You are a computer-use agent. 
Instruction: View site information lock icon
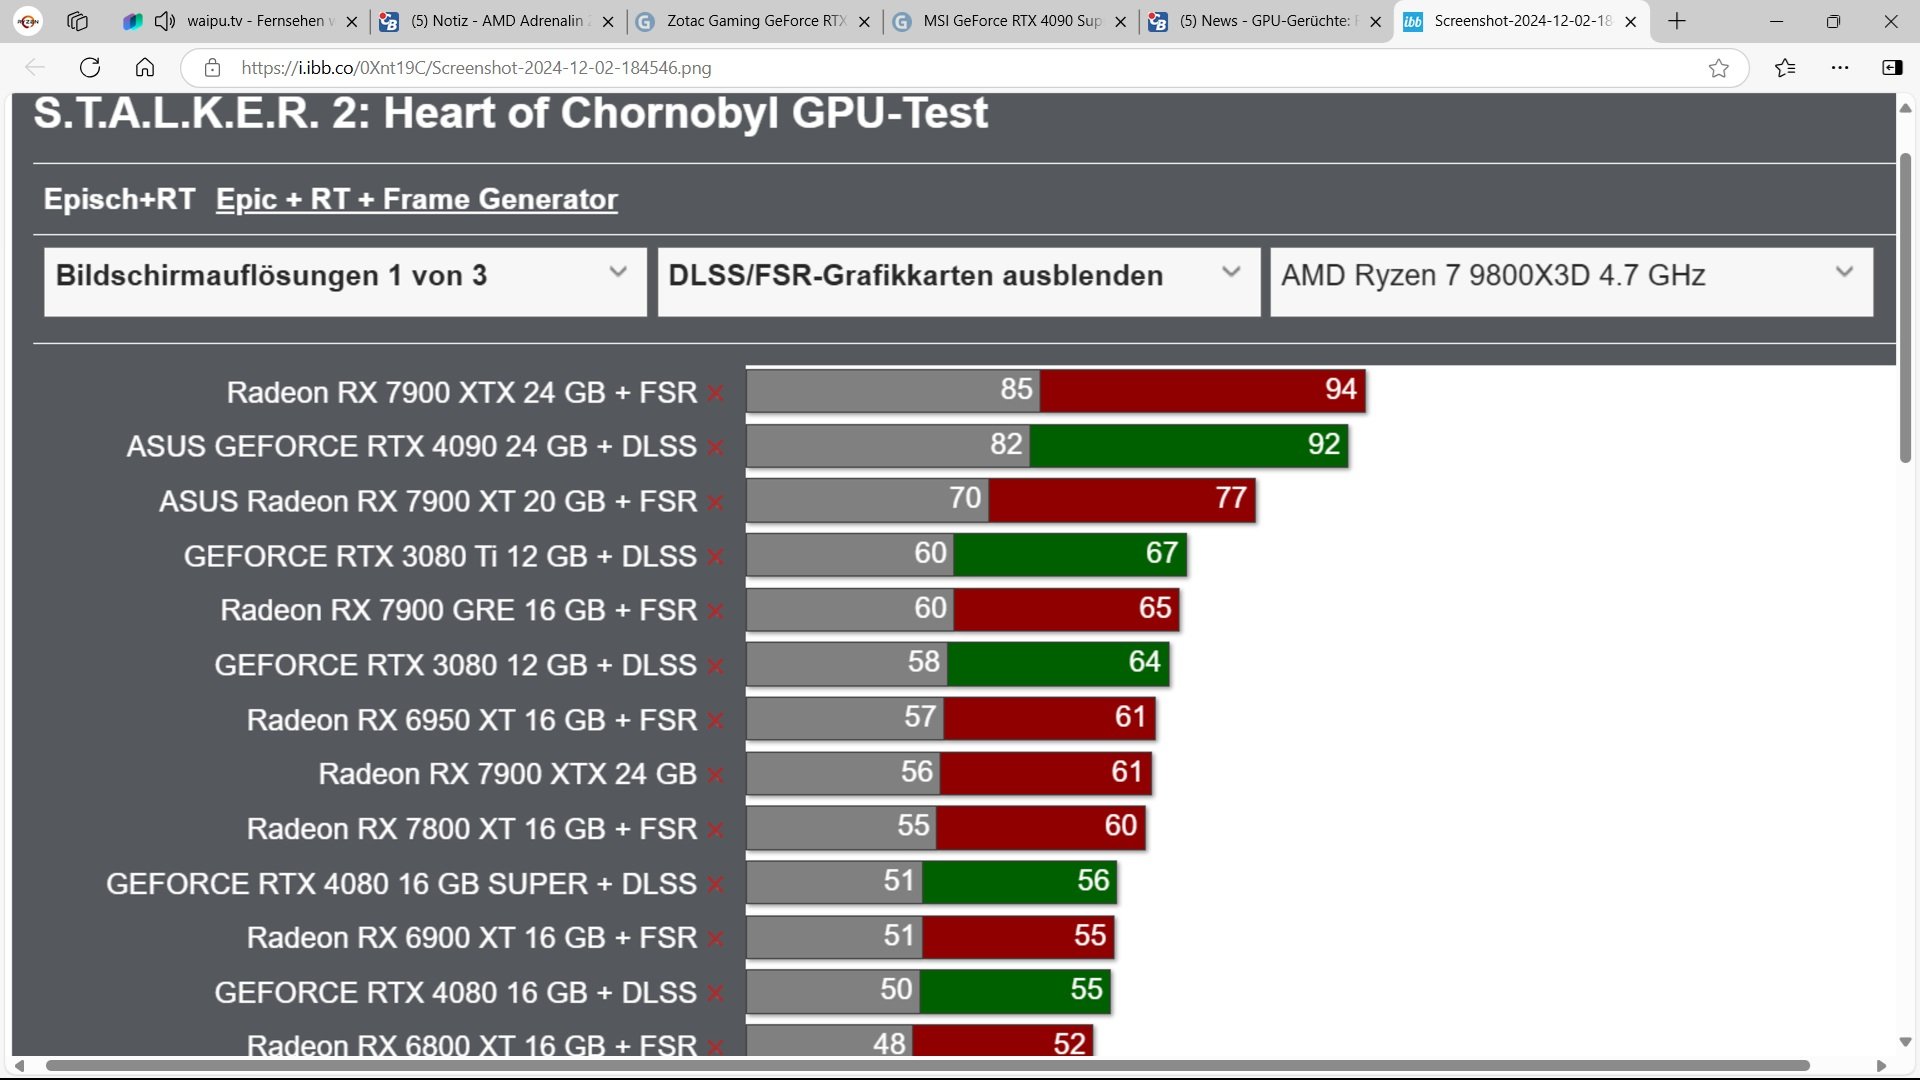coord(212,68)
